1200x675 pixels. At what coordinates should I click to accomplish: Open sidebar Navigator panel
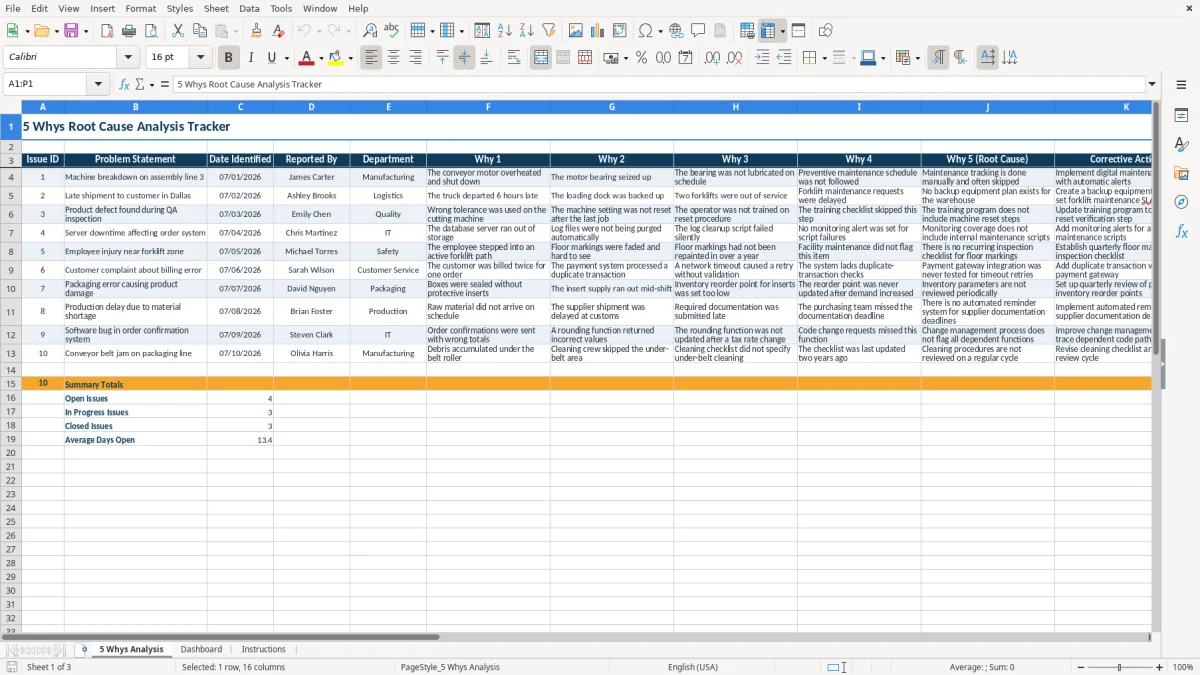coord(1181,202)
